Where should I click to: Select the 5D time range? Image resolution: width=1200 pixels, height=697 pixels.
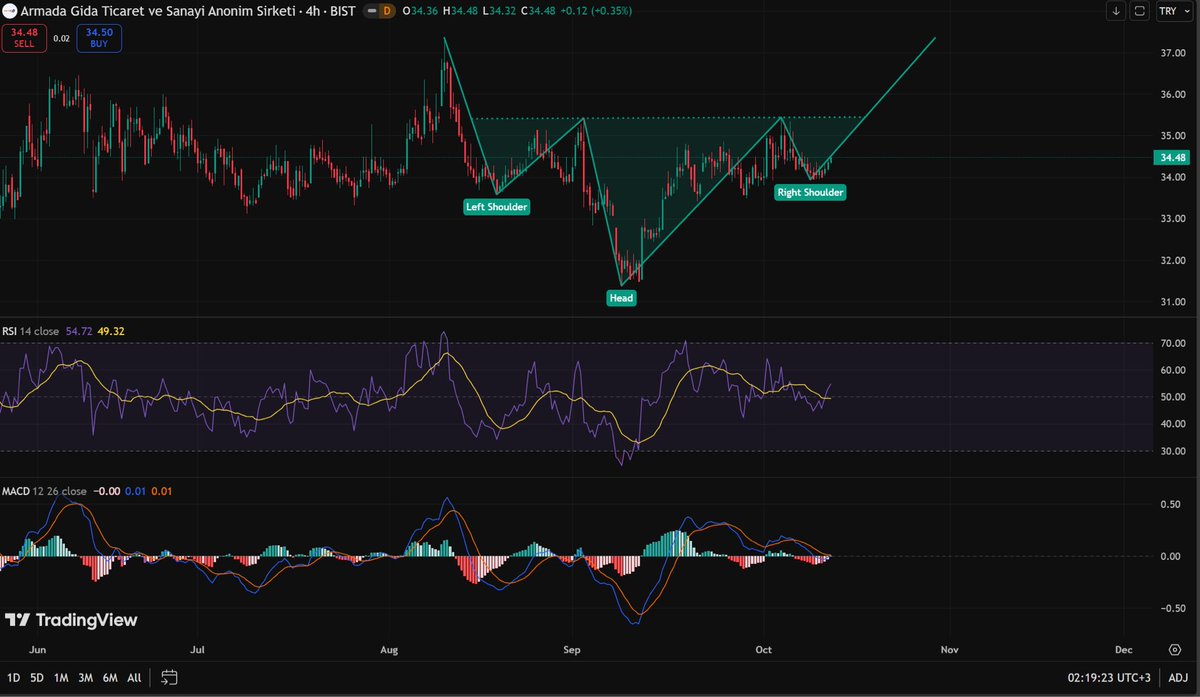tap(36, 677)
